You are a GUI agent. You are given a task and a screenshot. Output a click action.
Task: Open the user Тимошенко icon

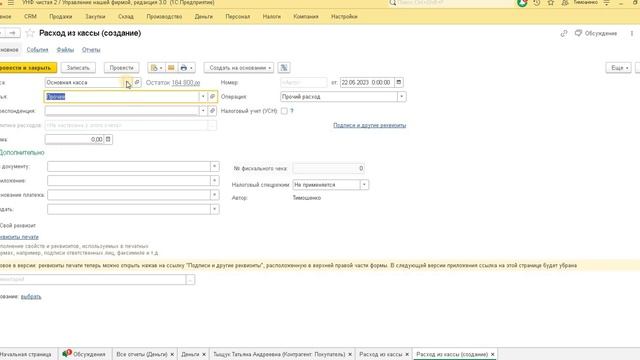[x=565, y=3]
